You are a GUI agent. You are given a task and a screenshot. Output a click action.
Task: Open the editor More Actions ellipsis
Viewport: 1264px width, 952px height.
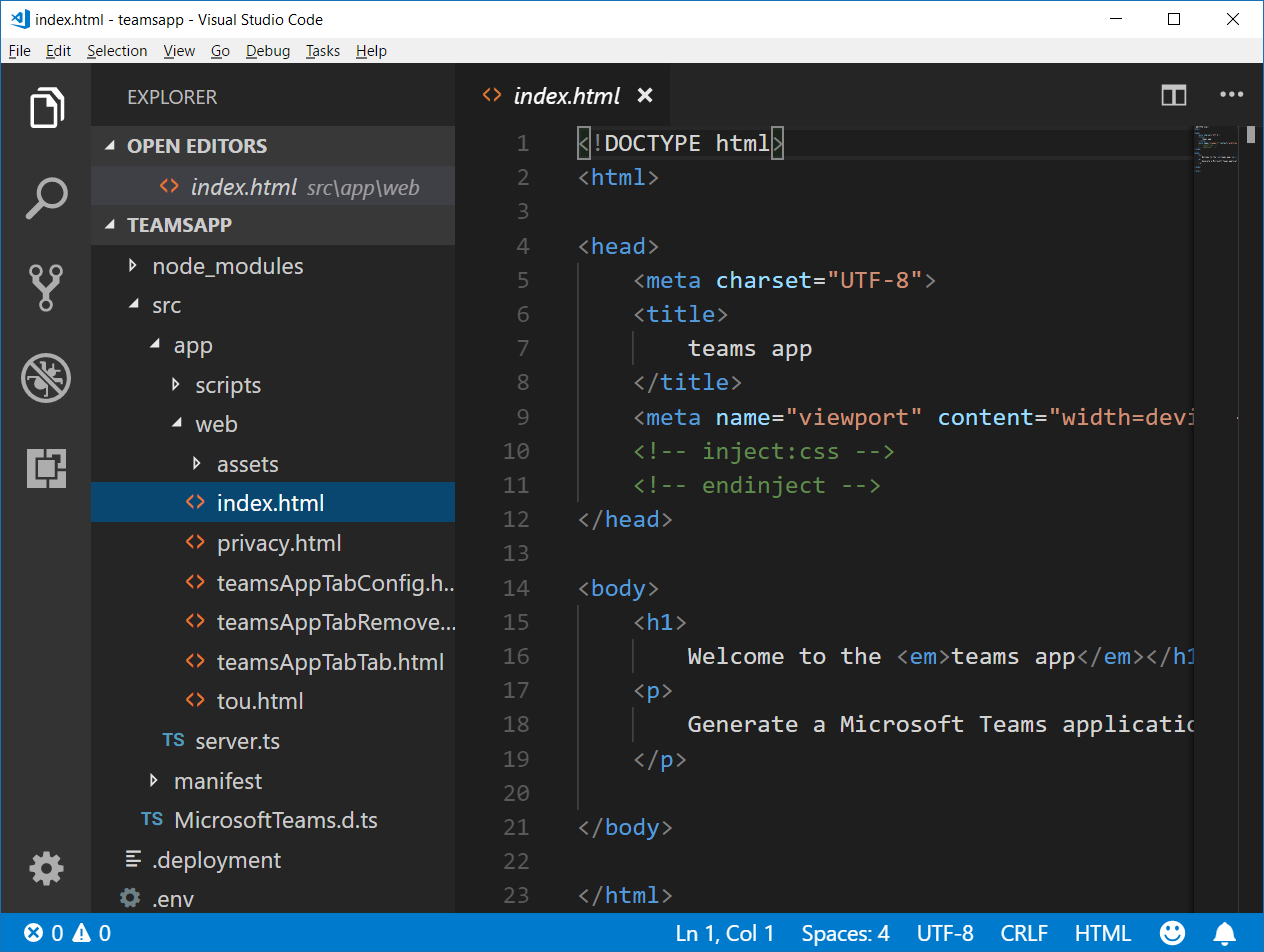pos(1231,96)
